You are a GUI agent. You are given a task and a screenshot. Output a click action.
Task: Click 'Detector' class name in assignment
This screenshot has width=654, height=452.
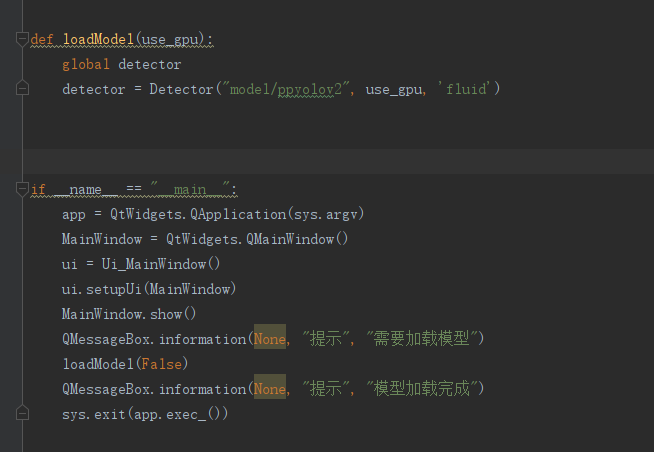181,89
